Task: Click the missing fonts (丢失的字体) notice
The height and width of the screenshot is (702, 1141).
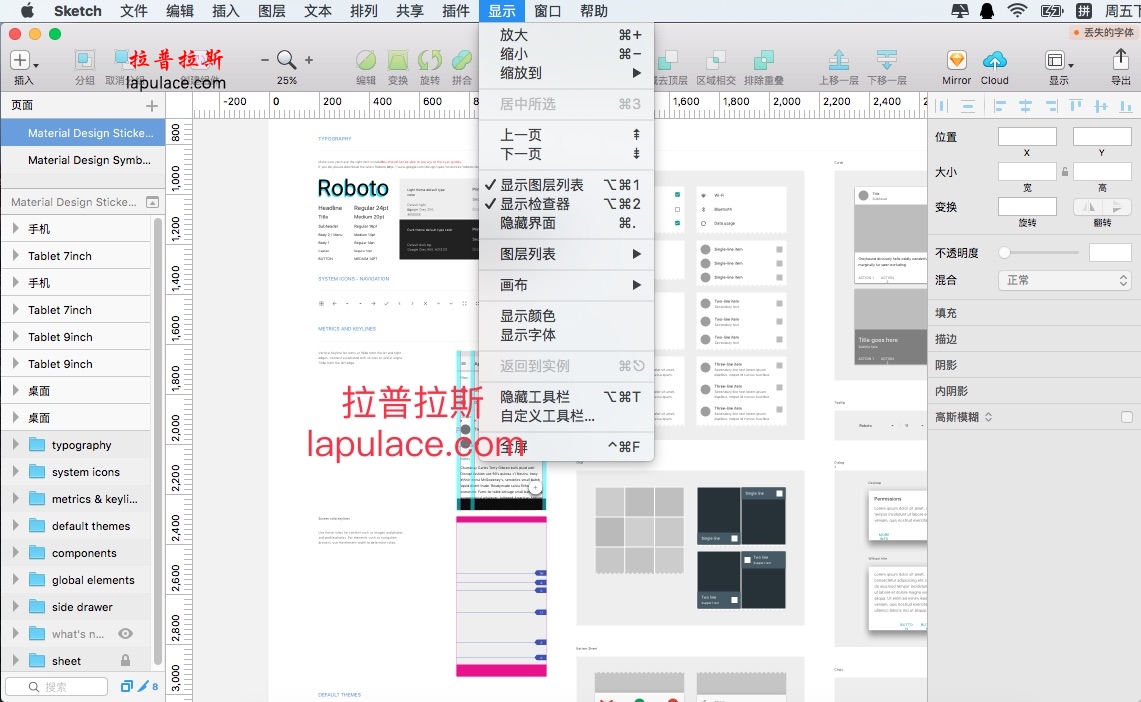Action: click(1103, 32)
